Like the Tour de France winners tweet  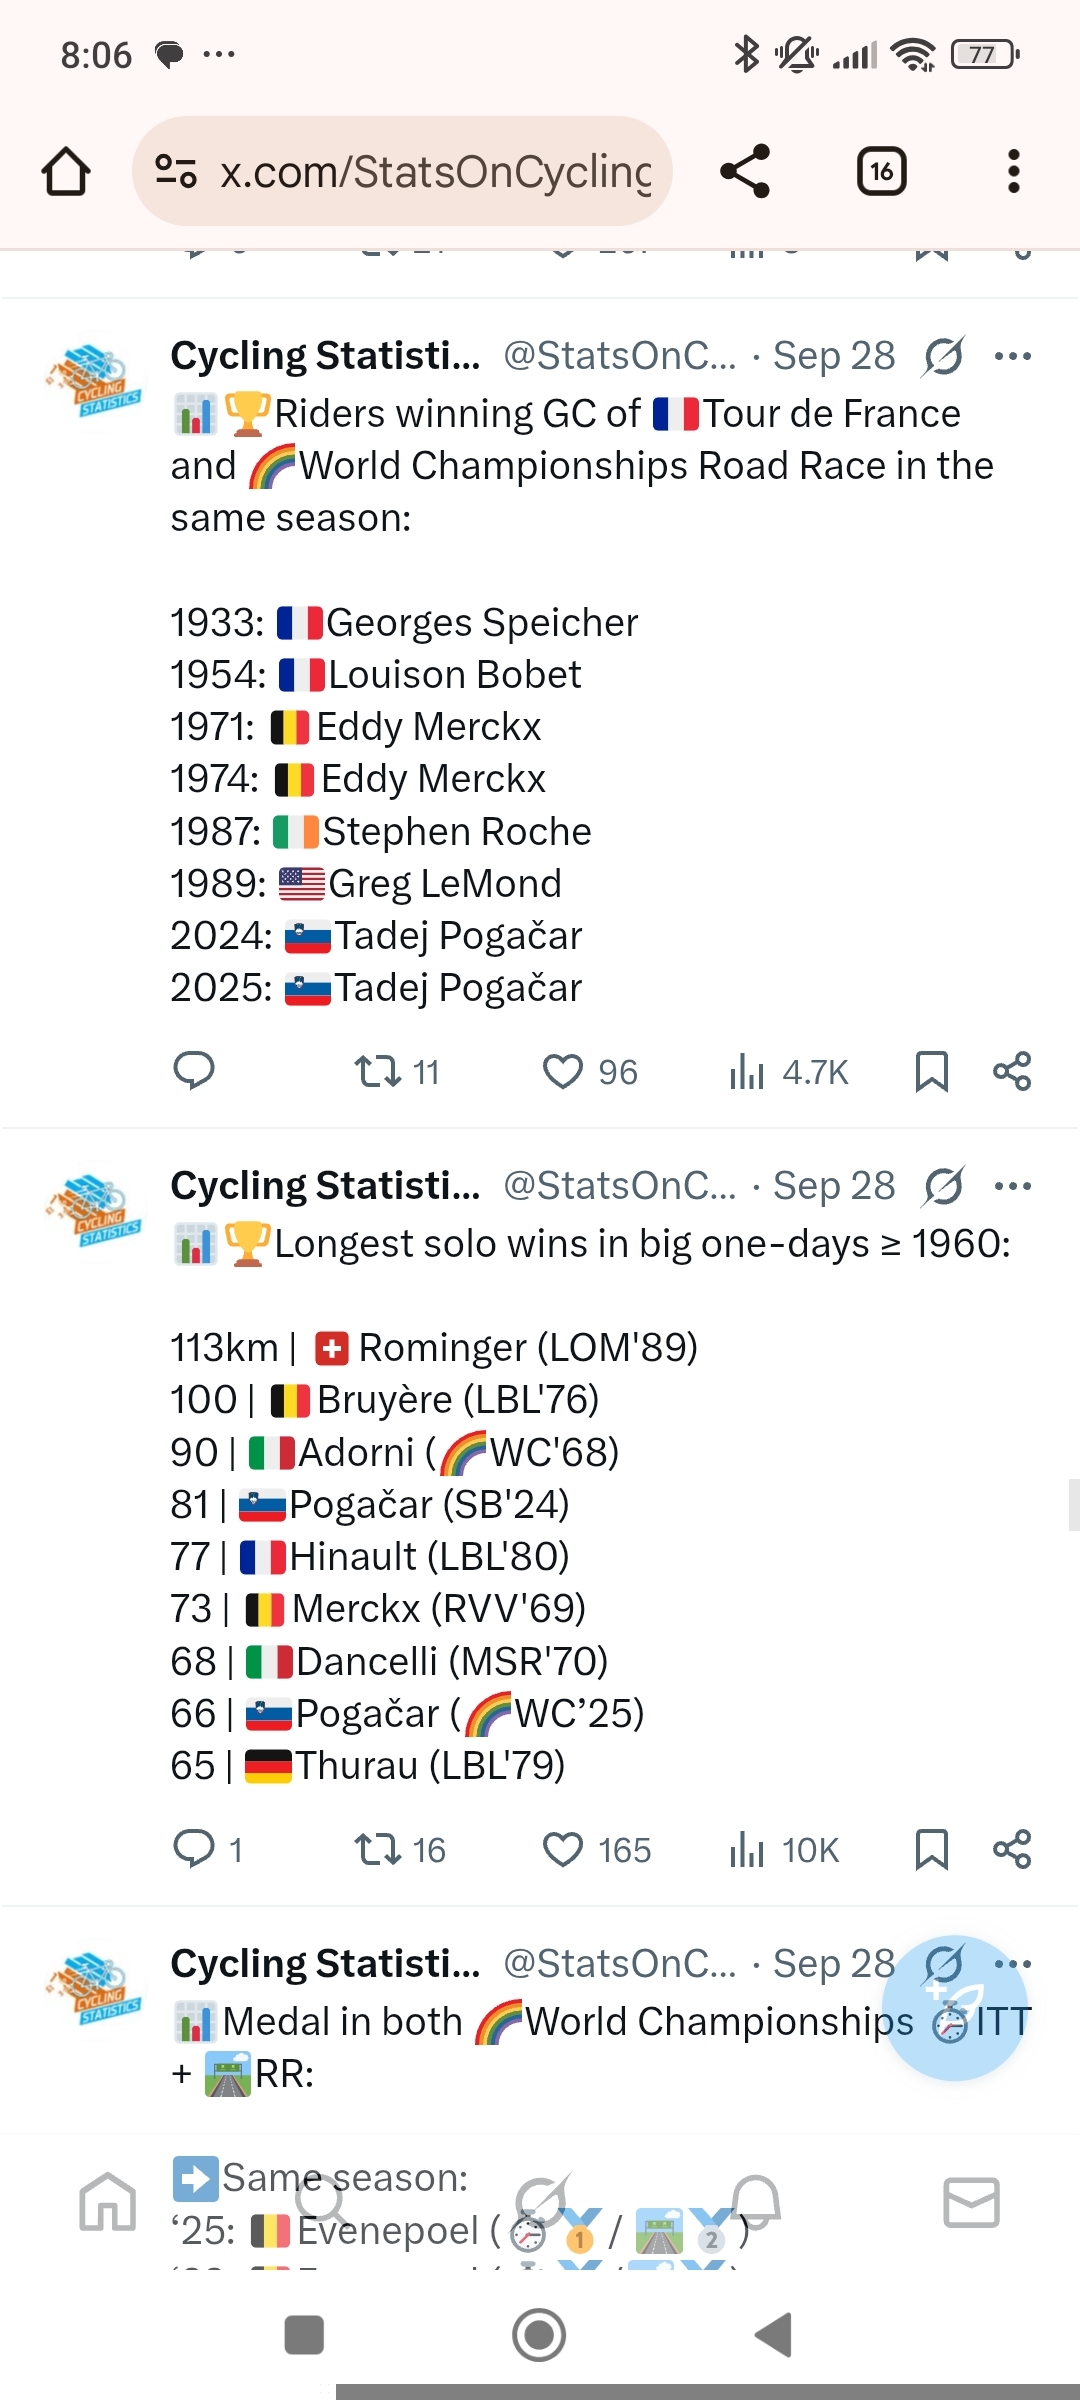pyautogui.click(x=563, y=1072)
